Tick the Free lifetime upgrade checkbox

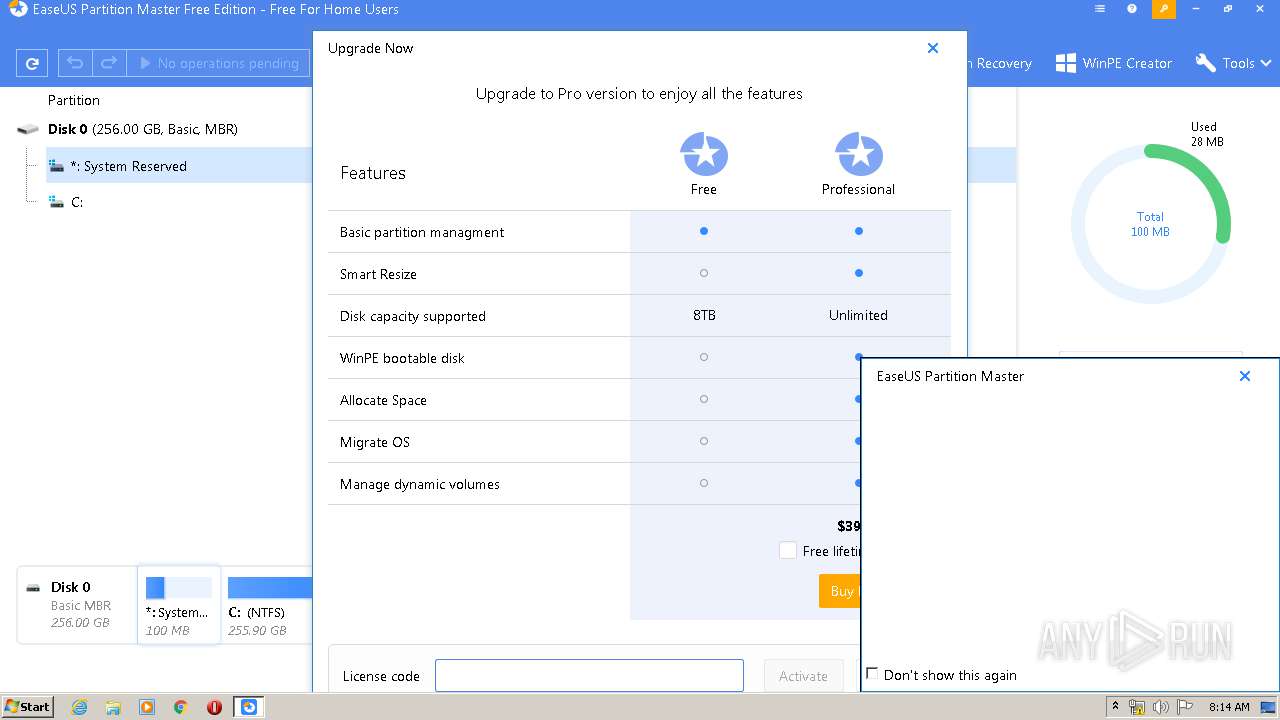coord(788,551)
